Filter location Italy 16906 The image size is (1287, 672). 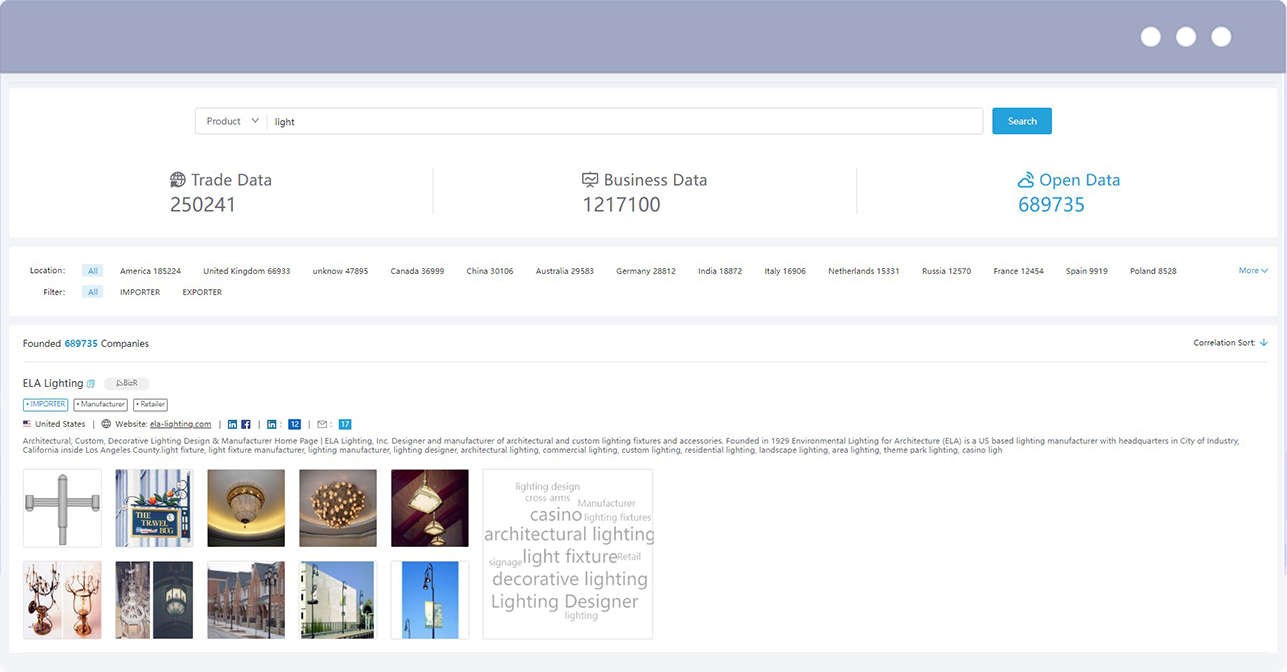click(785, 271)
